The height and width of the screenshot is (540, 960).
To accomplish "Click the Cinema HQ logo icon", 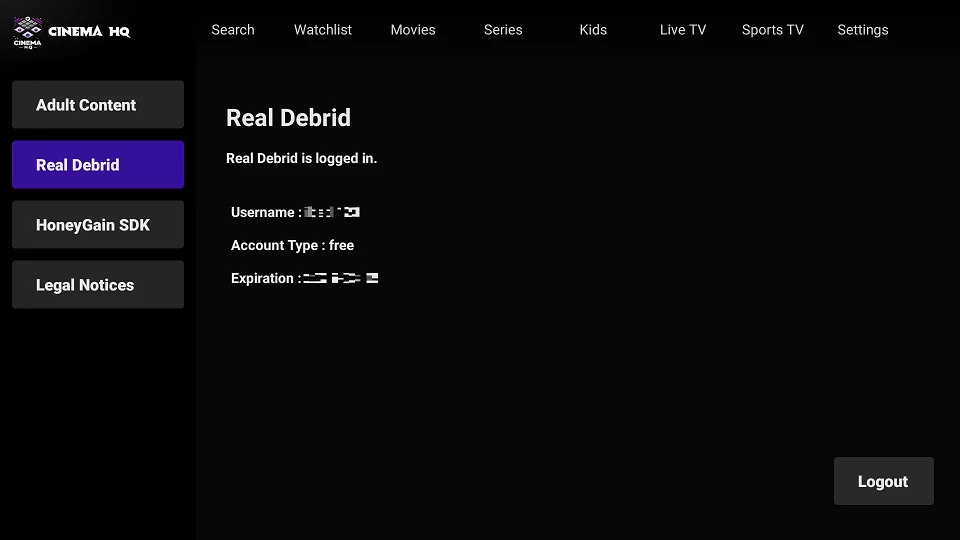I will point(28,32).
